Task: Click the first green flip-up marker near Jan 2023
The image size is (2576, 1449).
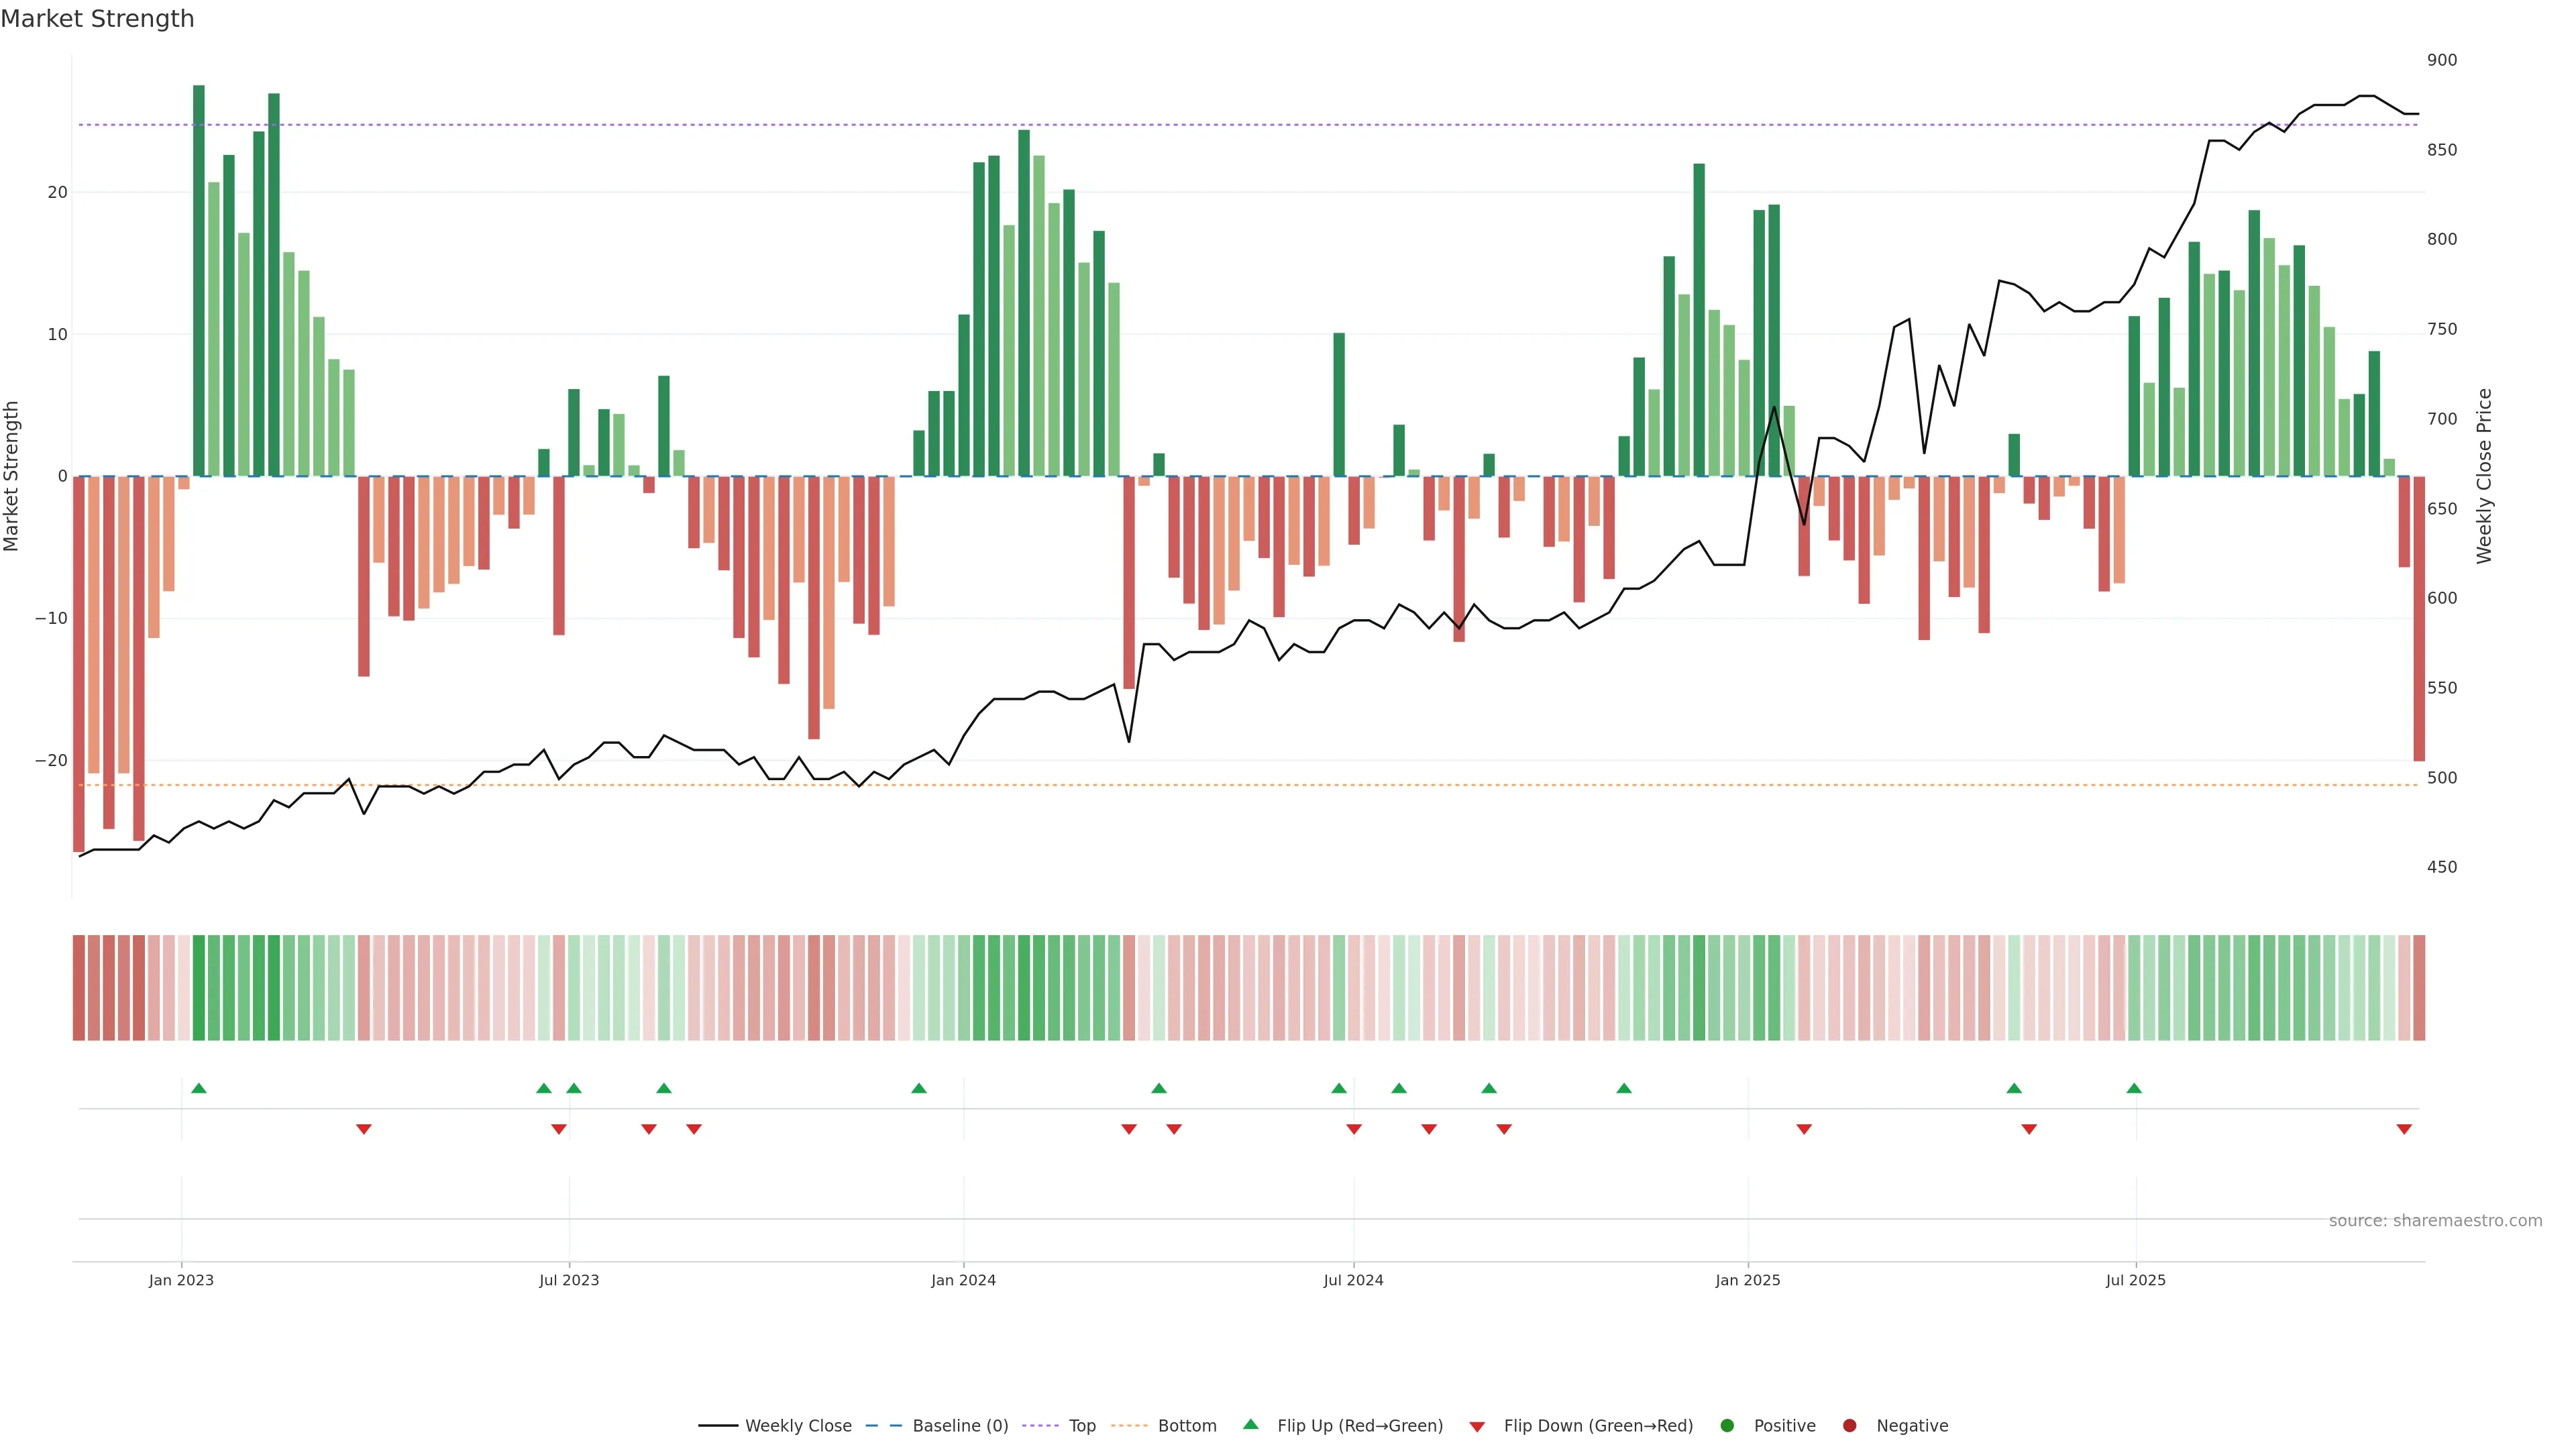Action: pyautogui.click(x=199, y=1088)
